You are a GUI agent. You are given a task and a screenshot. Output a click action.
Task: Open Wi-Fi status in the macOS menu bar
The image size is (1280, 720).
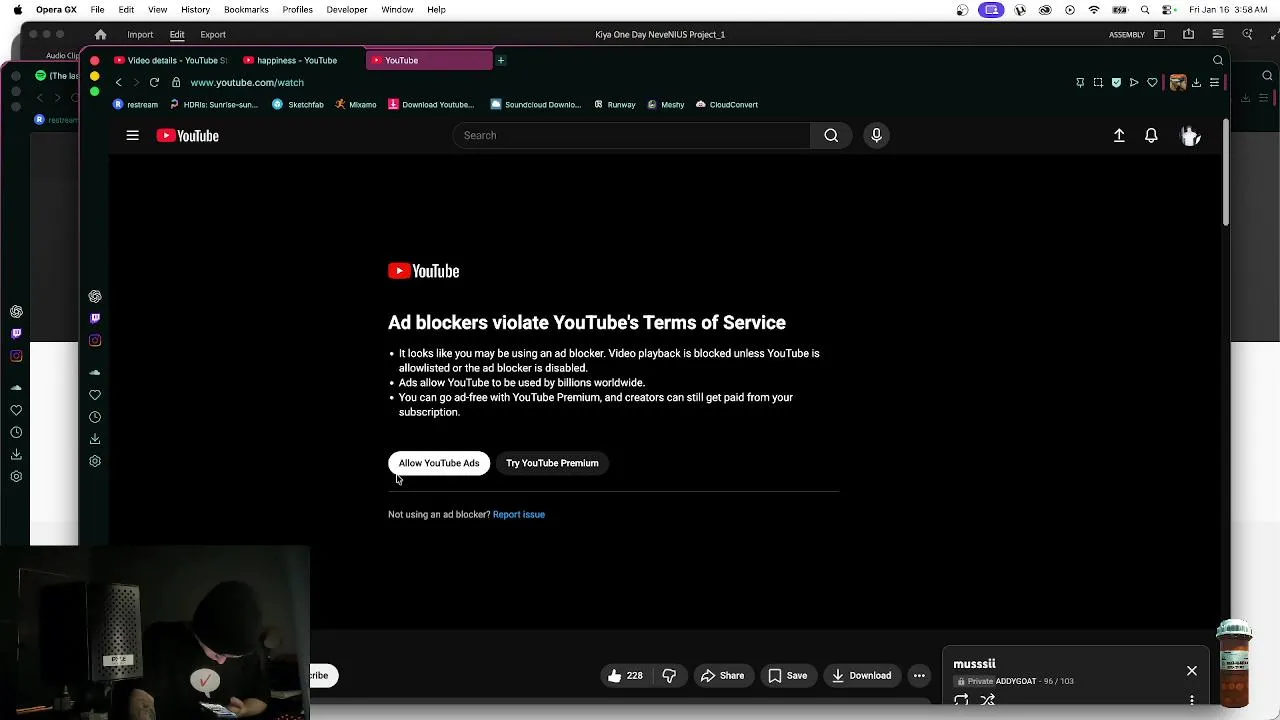[1094, 9]
